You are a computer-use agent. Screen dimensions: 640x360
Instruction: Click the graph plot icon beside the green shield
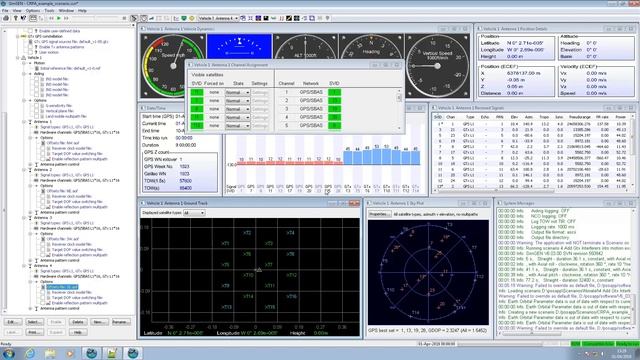click(x=176, y=18)
